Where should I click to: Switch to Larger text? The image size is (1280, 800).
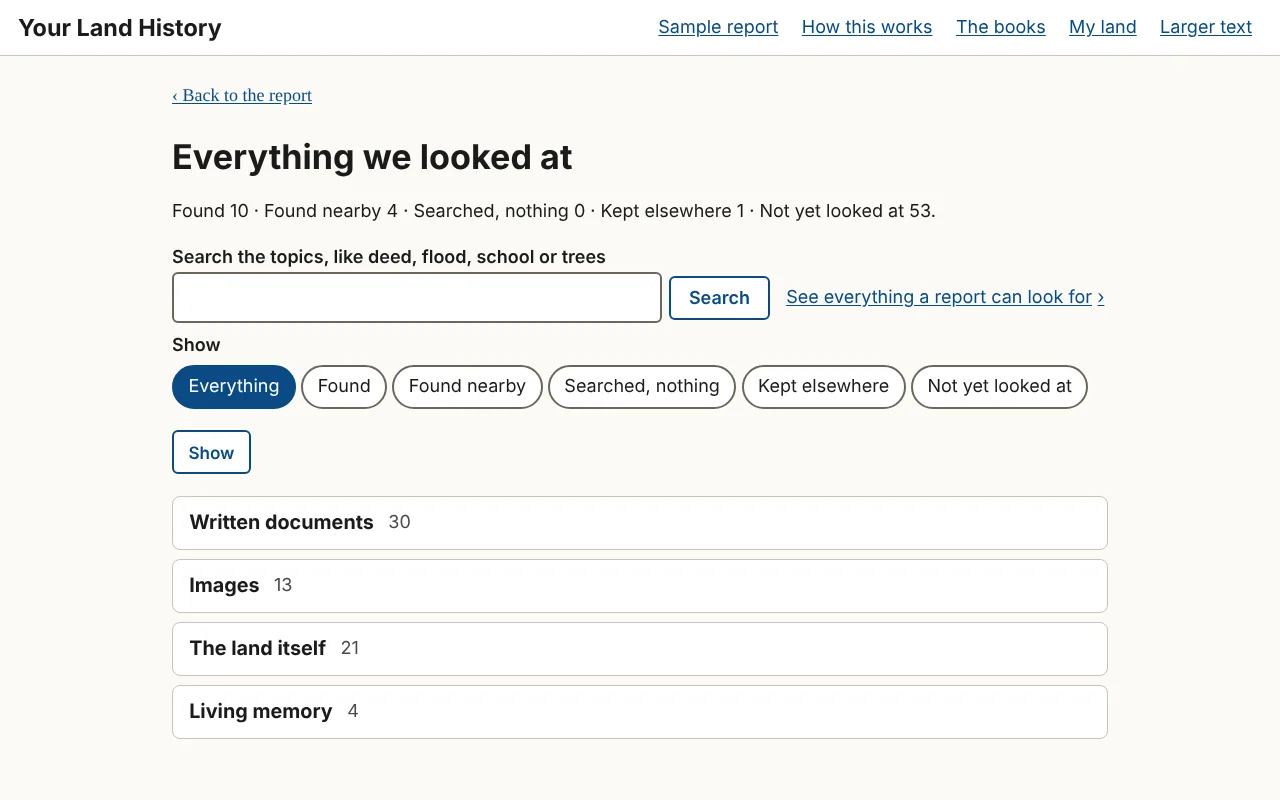tap(1206, 27)
